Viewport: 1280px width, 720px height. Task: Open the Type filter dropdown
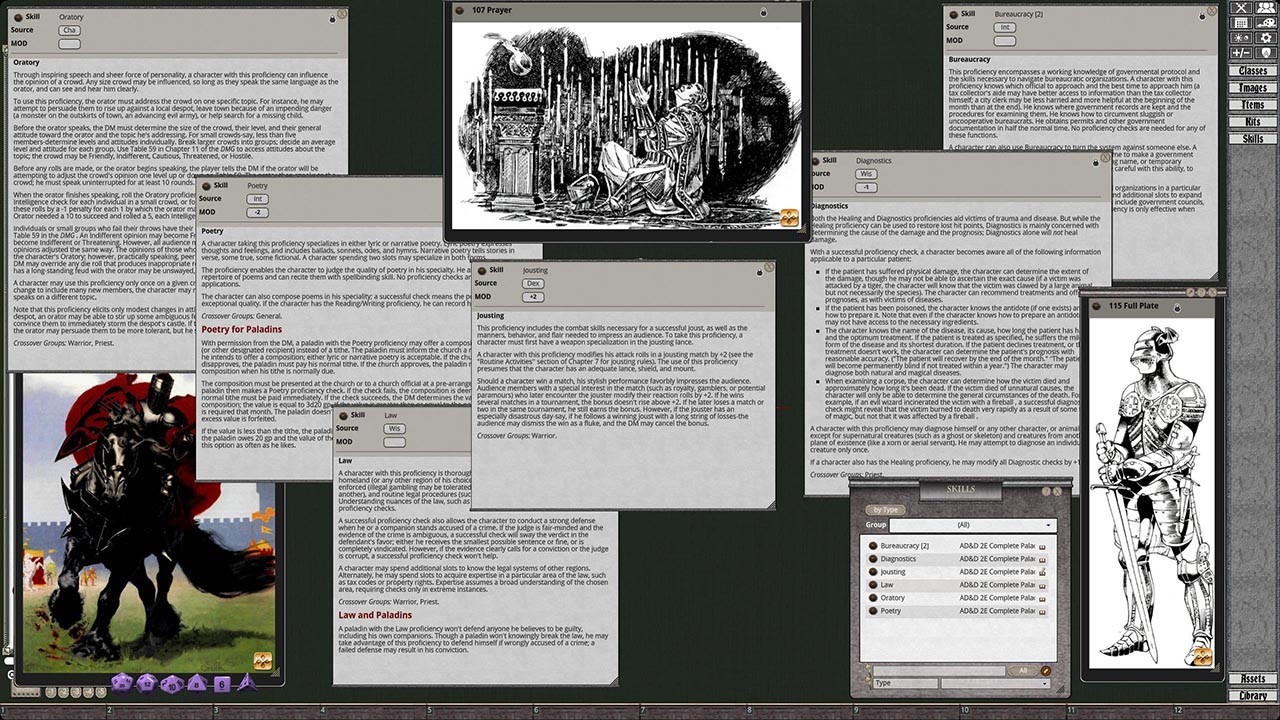906,683
